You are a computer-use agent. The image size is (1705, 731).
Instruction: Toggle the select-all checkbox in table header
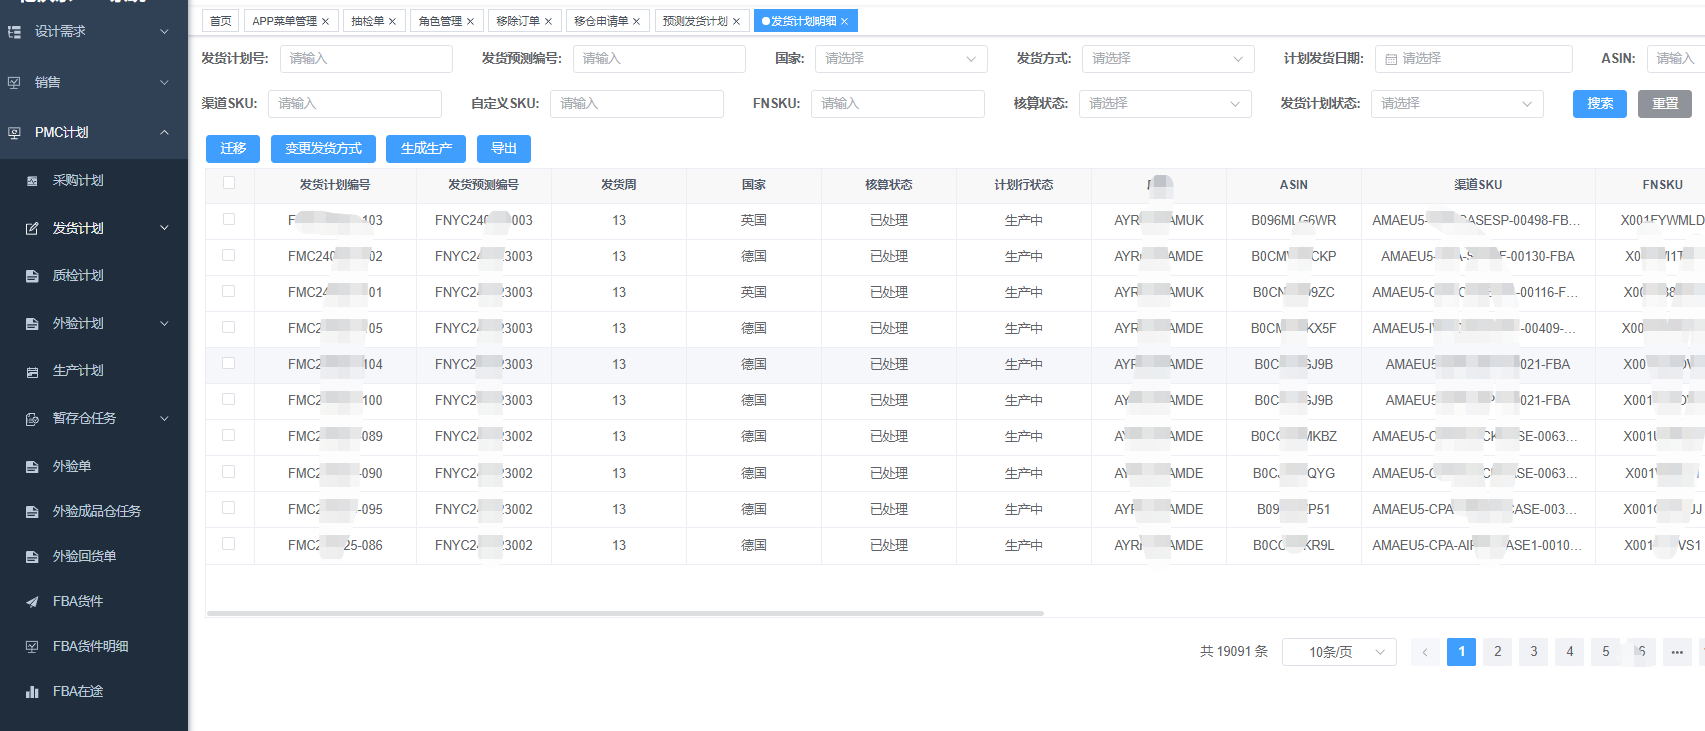tap(229, 183)
